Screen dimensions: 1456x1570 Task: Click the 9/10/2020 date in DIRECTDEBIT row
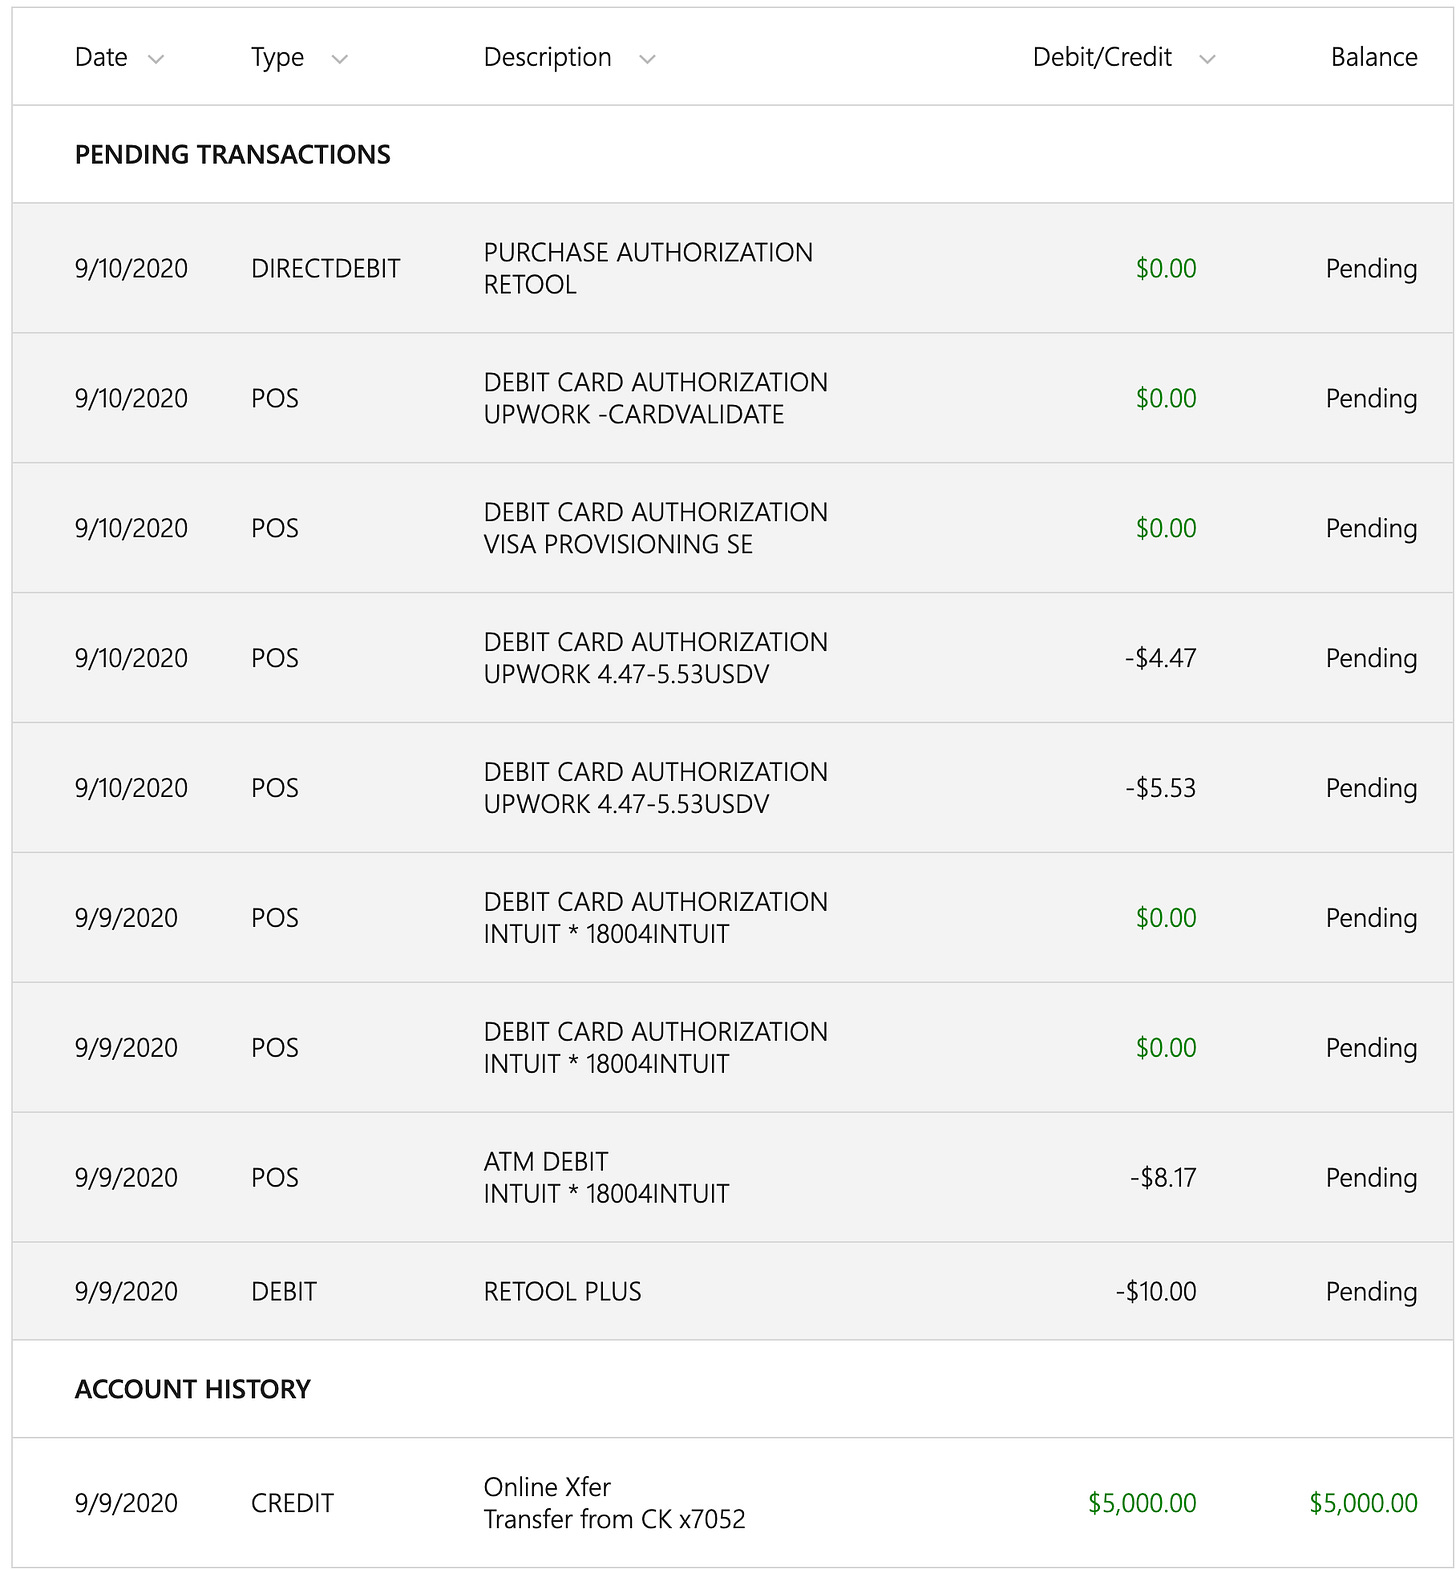pyautogui.click(x=131, y=268)
